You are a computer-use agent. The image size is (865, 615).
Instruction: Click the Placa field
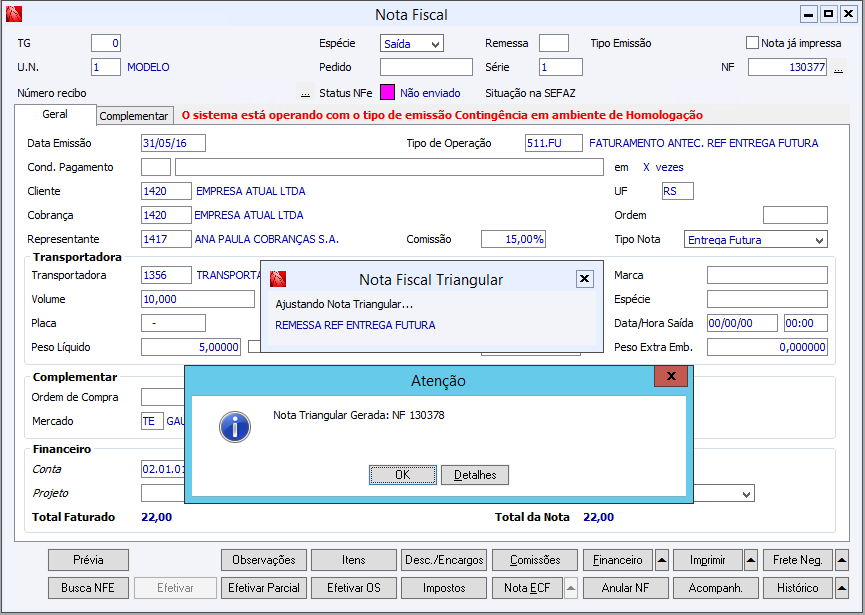point(173,323)
